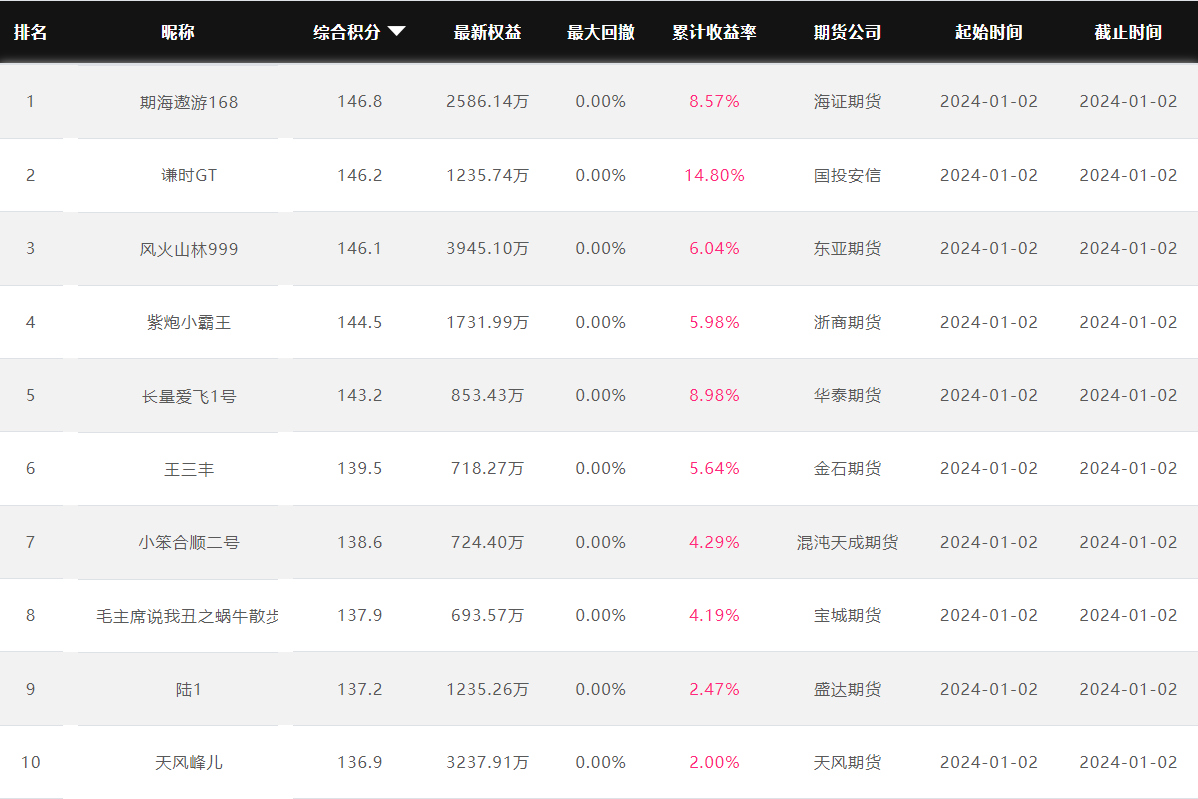
Task: Click equity 1235.74万
Action: (x=487, y=175)
